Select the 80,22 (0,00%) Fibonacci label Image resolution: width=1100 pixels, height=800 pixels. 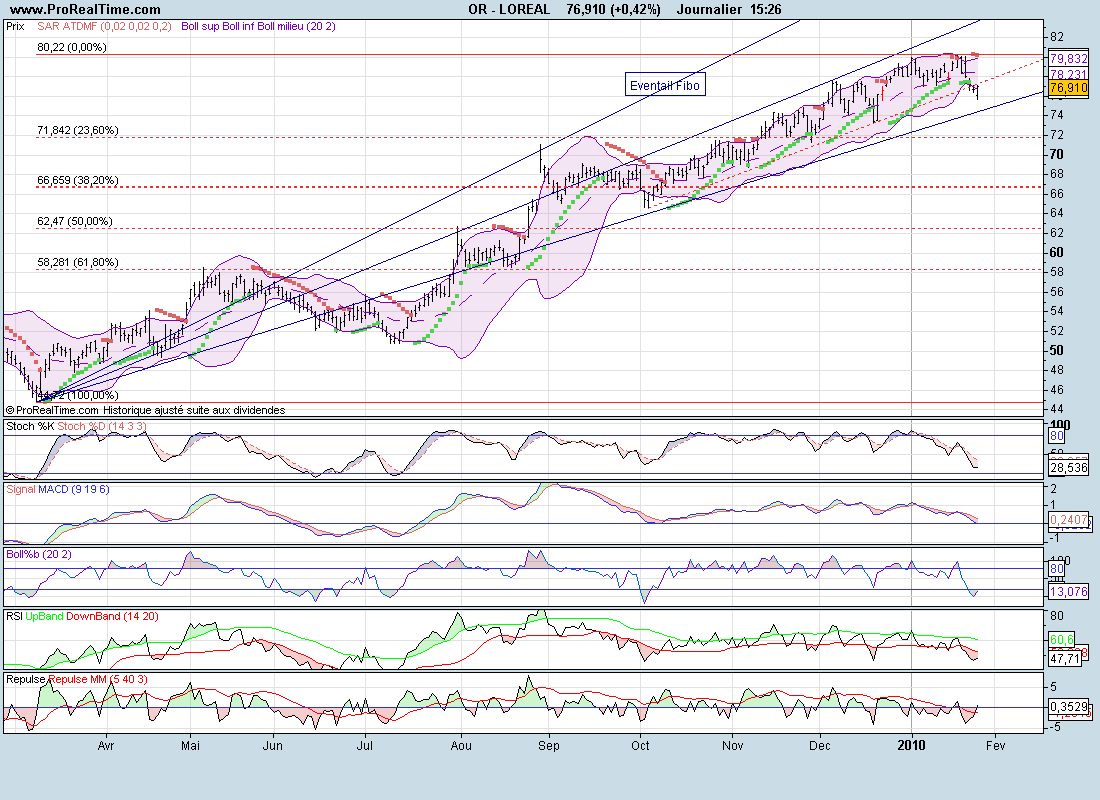click(x=72, y=48)
